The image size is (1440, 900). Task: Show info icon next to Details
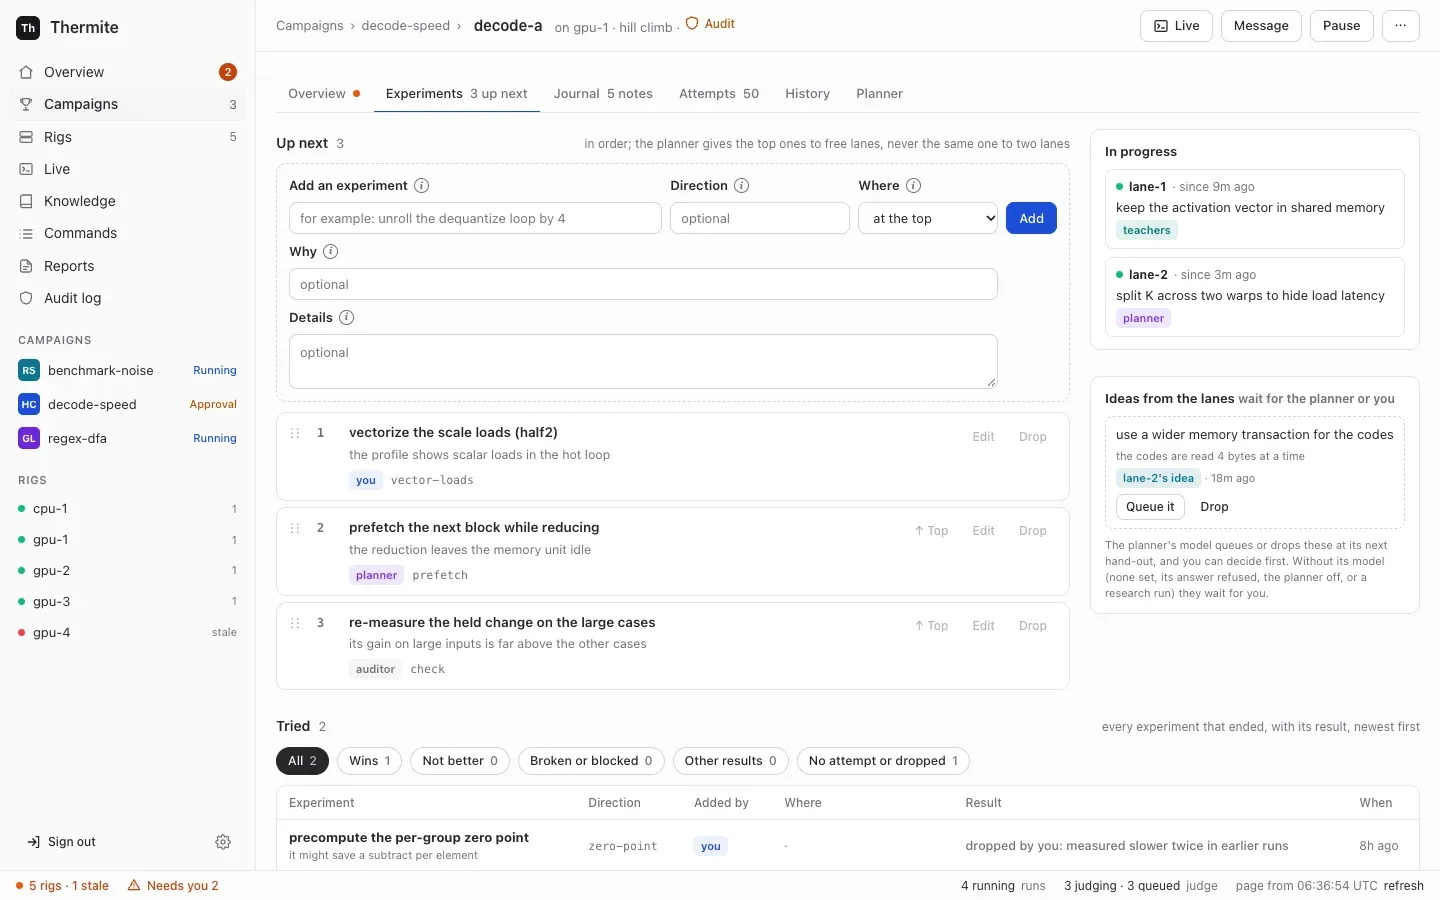346,317
